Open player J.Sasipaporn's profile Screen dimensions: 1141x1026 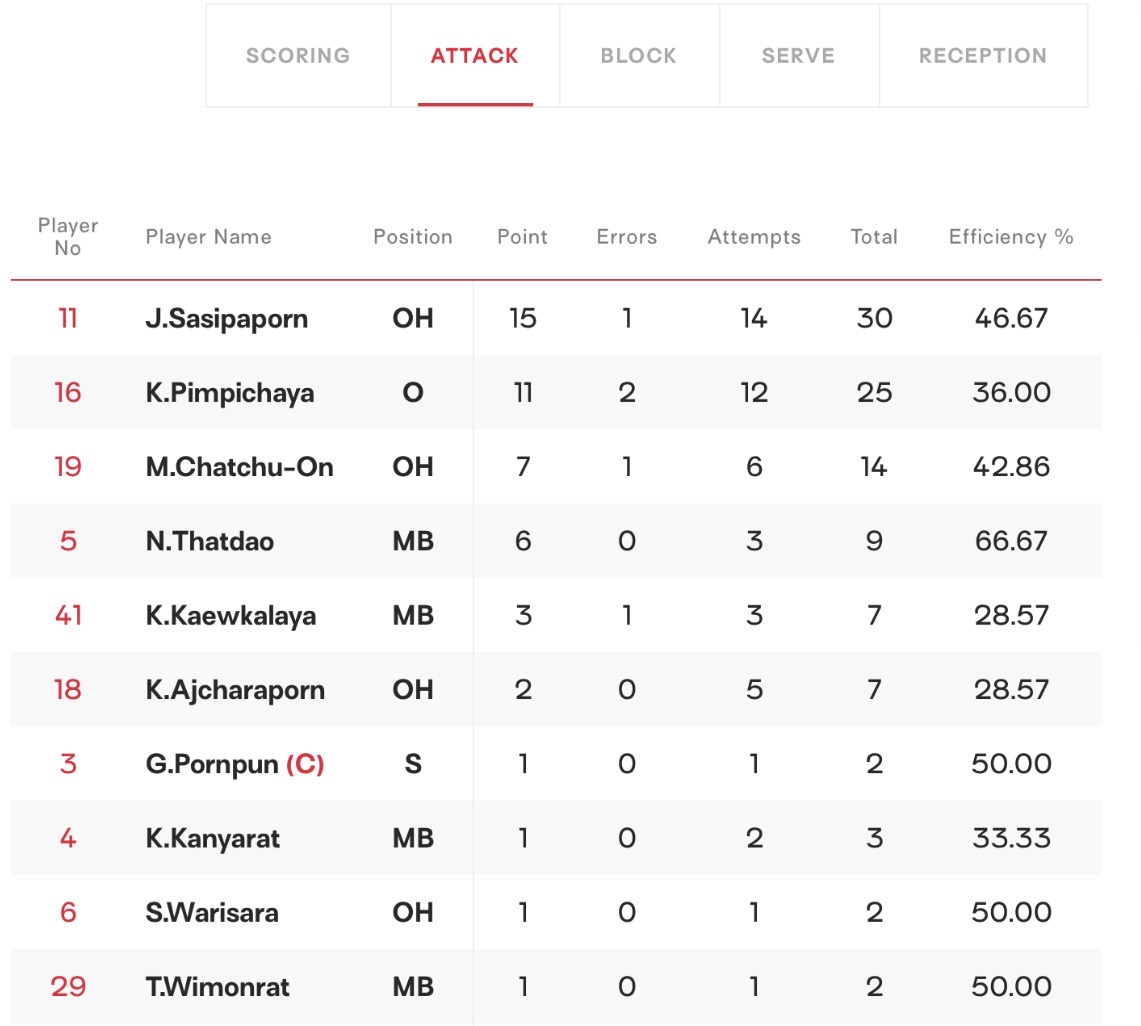click(226, 319)
